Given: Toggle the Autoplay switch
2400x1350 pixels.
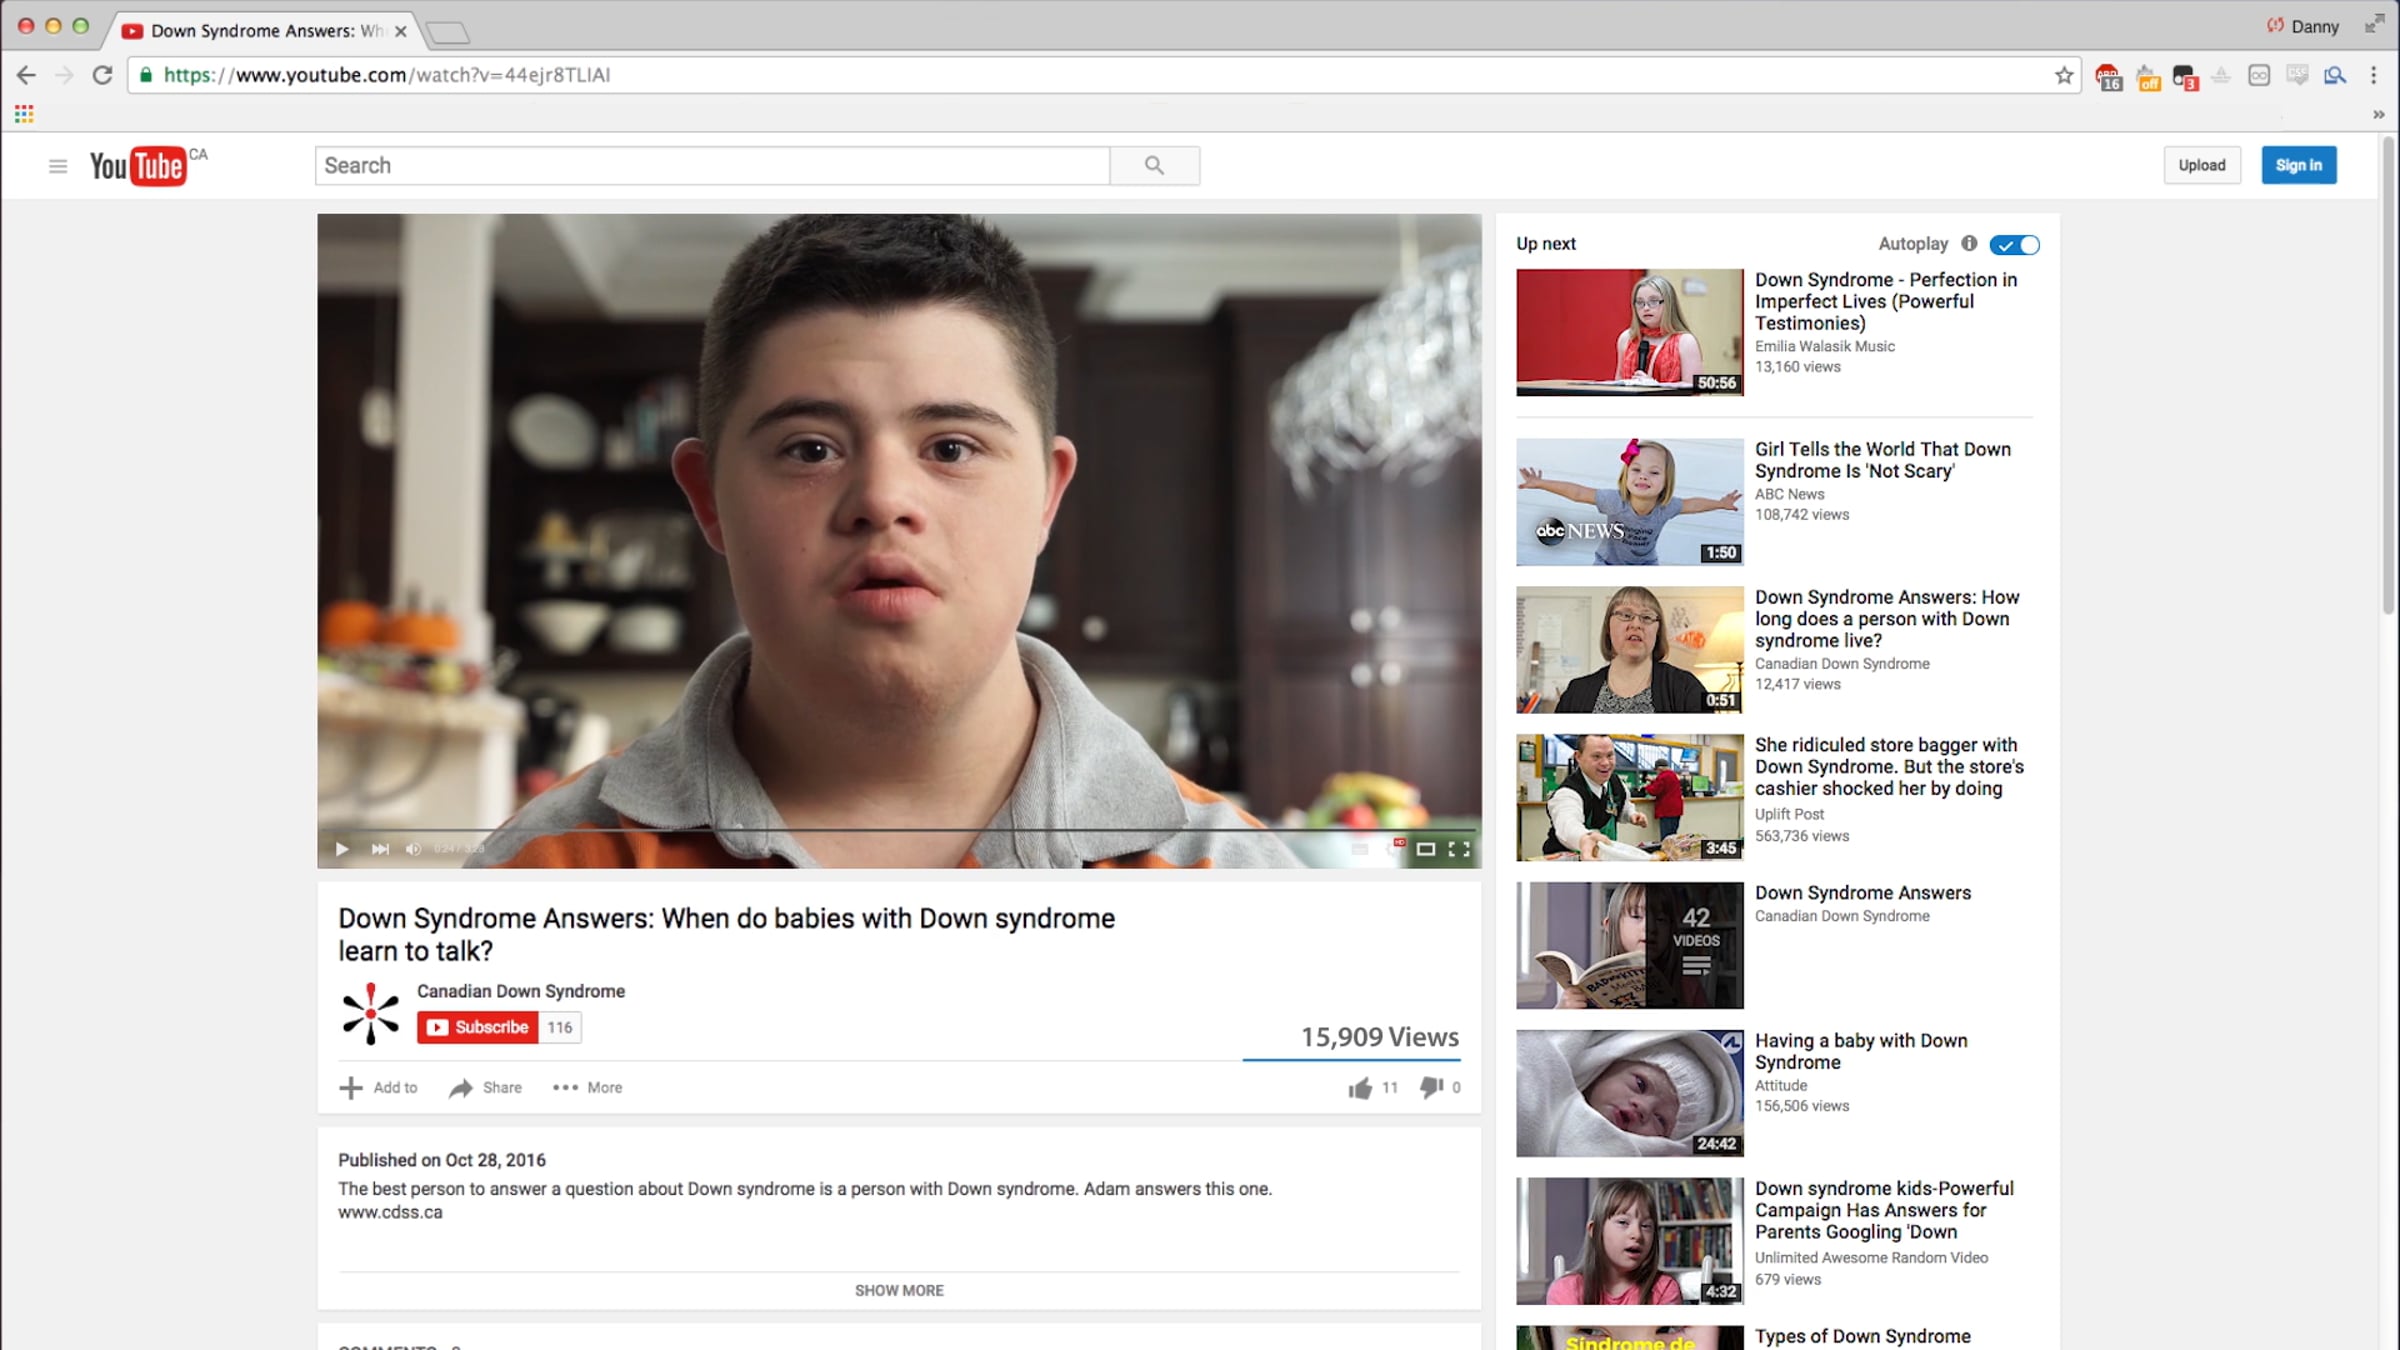Looking at the screenshot, I should (x=2014, y=245).
